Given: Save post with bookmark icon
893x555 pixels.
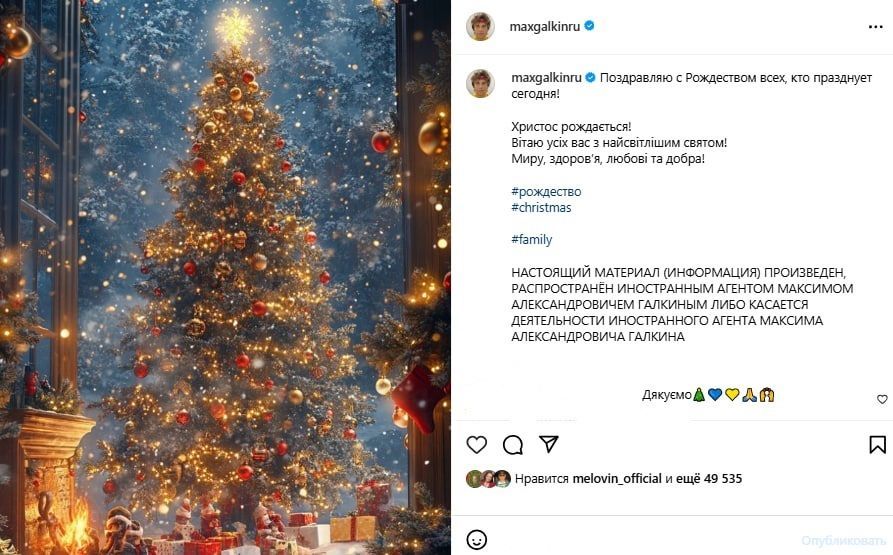Looking at the screenshot, I should (x=877, y=445).
